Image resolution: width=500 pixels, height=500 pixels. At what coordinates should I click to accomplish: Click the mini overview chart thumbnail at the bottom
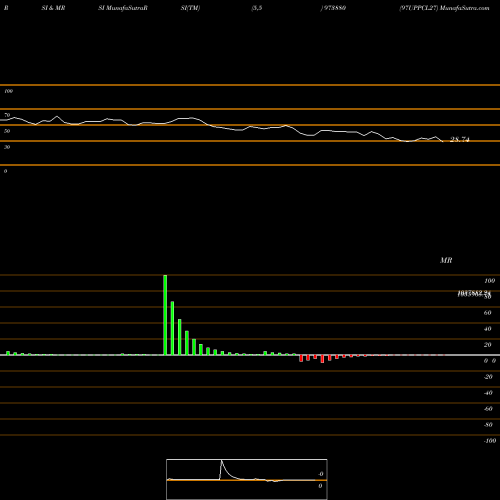tap(247, 479)
